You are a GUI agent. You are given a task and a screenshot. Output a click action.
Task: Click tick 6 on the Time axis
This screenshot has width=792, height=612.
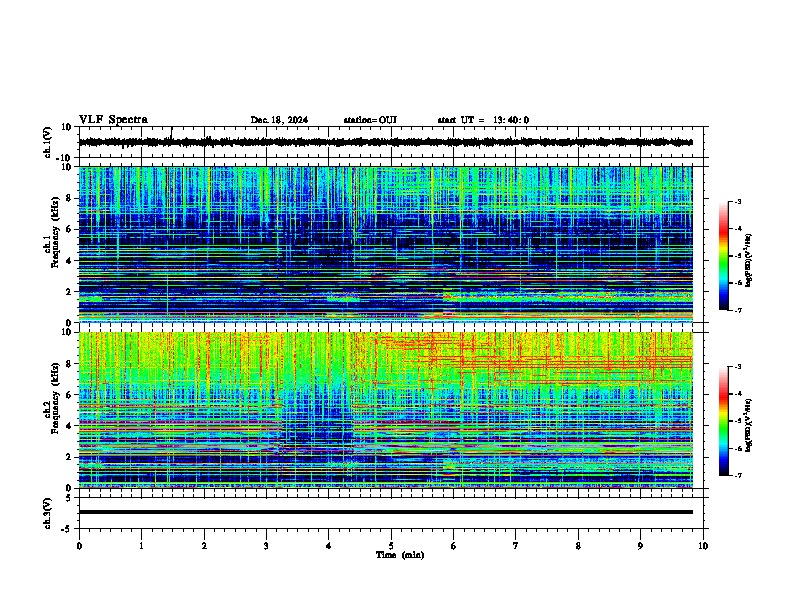[454, 546]
